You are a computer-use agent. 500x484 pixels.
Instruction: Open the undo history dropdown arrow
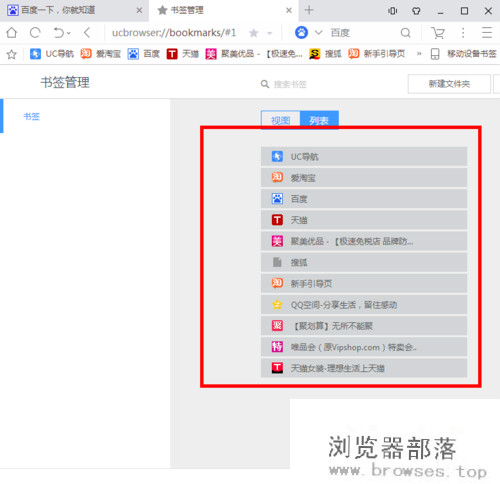[69, 33]
